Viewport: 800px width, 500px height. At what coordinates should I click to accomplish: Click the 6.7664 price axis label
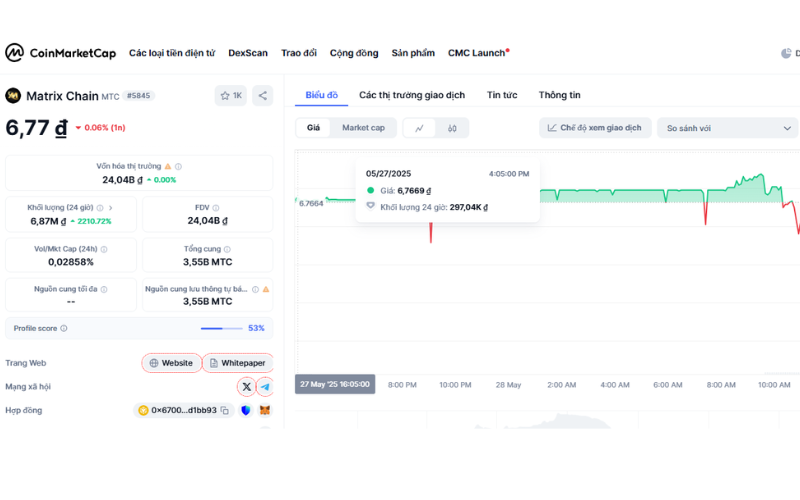pos(311,203)
